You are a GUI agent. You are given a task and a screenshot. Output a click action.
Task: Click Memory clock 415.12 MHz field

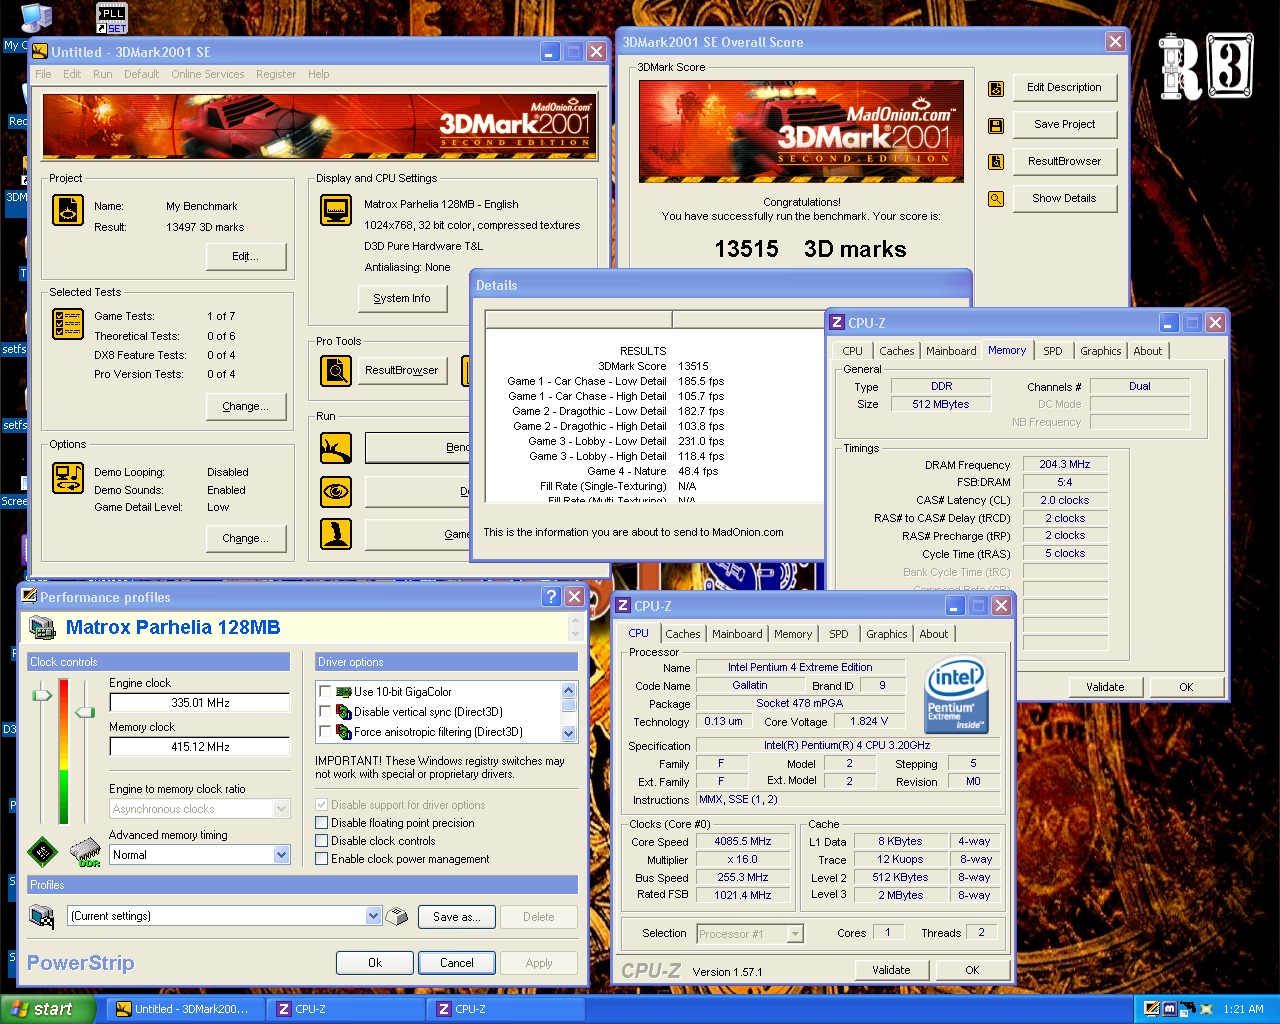[x=199, y=747]
